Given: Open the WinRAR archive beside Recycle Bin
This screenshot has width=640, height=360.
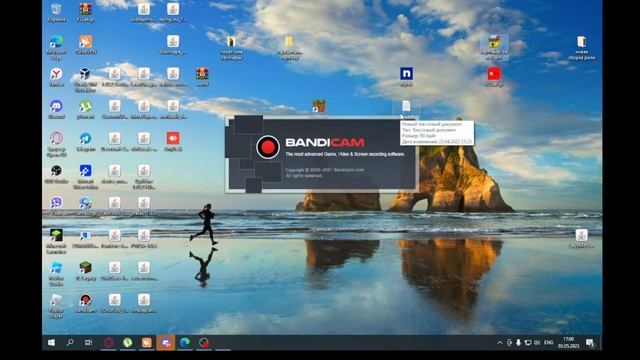Looking at the screenshot, I should tap(86, 12).
